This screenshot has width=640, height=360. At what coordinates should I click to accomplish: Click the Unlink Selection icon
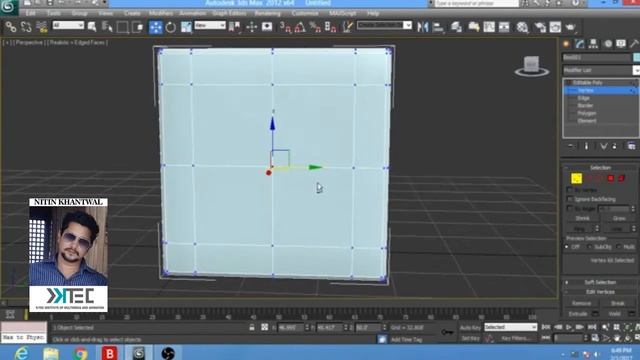click(x=26, y=27)
